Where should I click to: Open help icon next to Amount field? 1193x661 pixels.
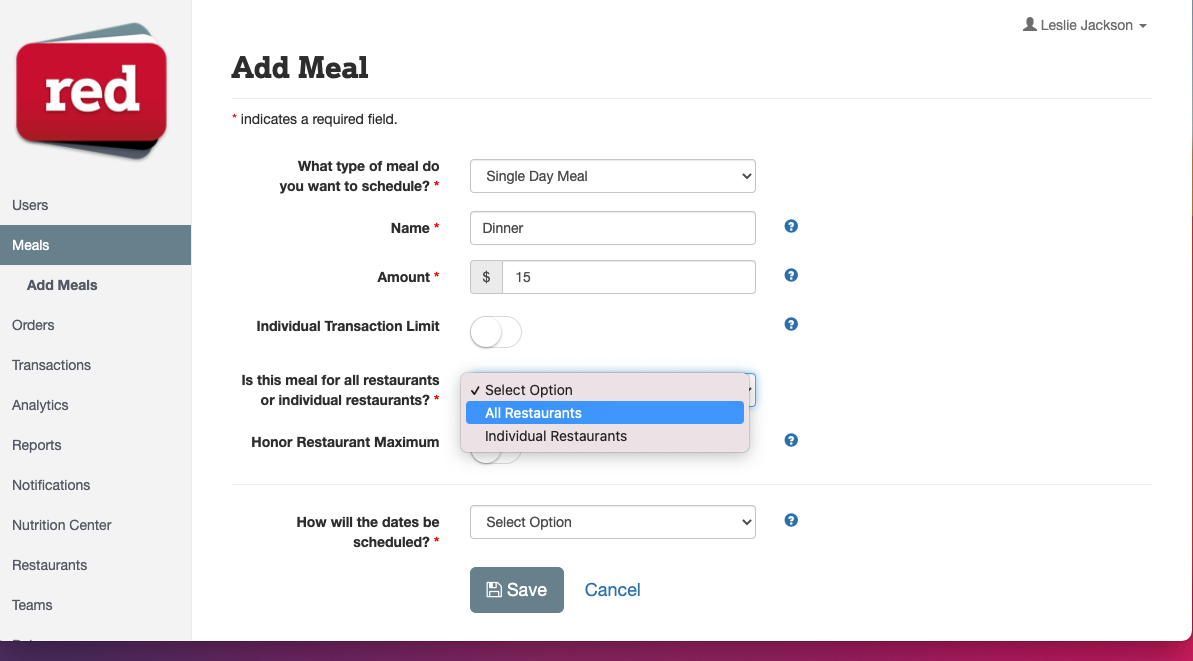click(791, 275)
